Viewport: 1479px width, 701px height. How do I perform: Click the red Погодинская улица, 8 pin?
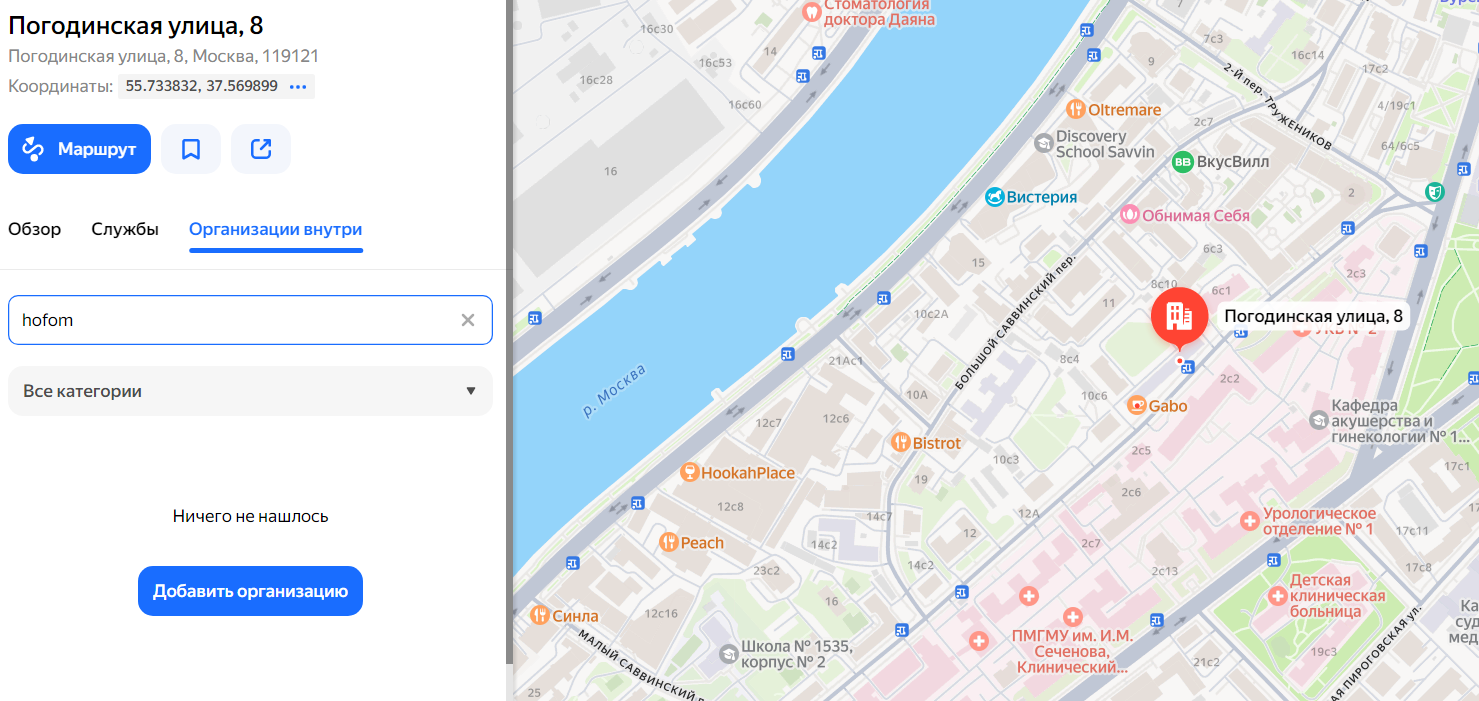[1179, 315]
